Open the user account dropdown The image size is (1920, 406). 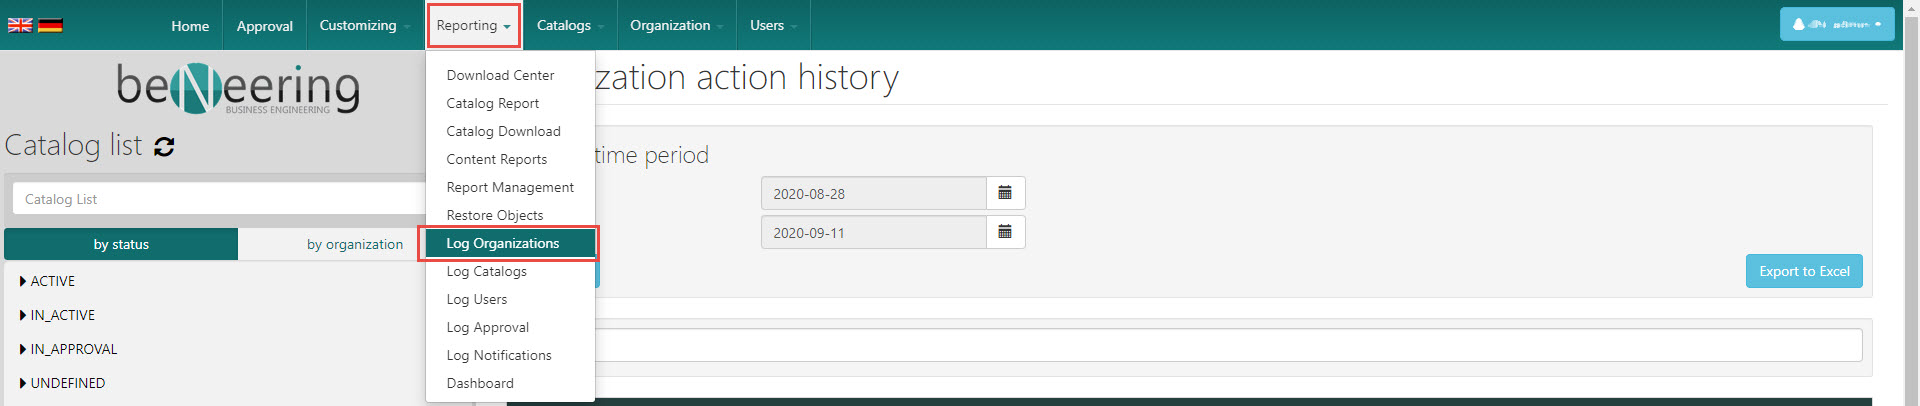1836,24
